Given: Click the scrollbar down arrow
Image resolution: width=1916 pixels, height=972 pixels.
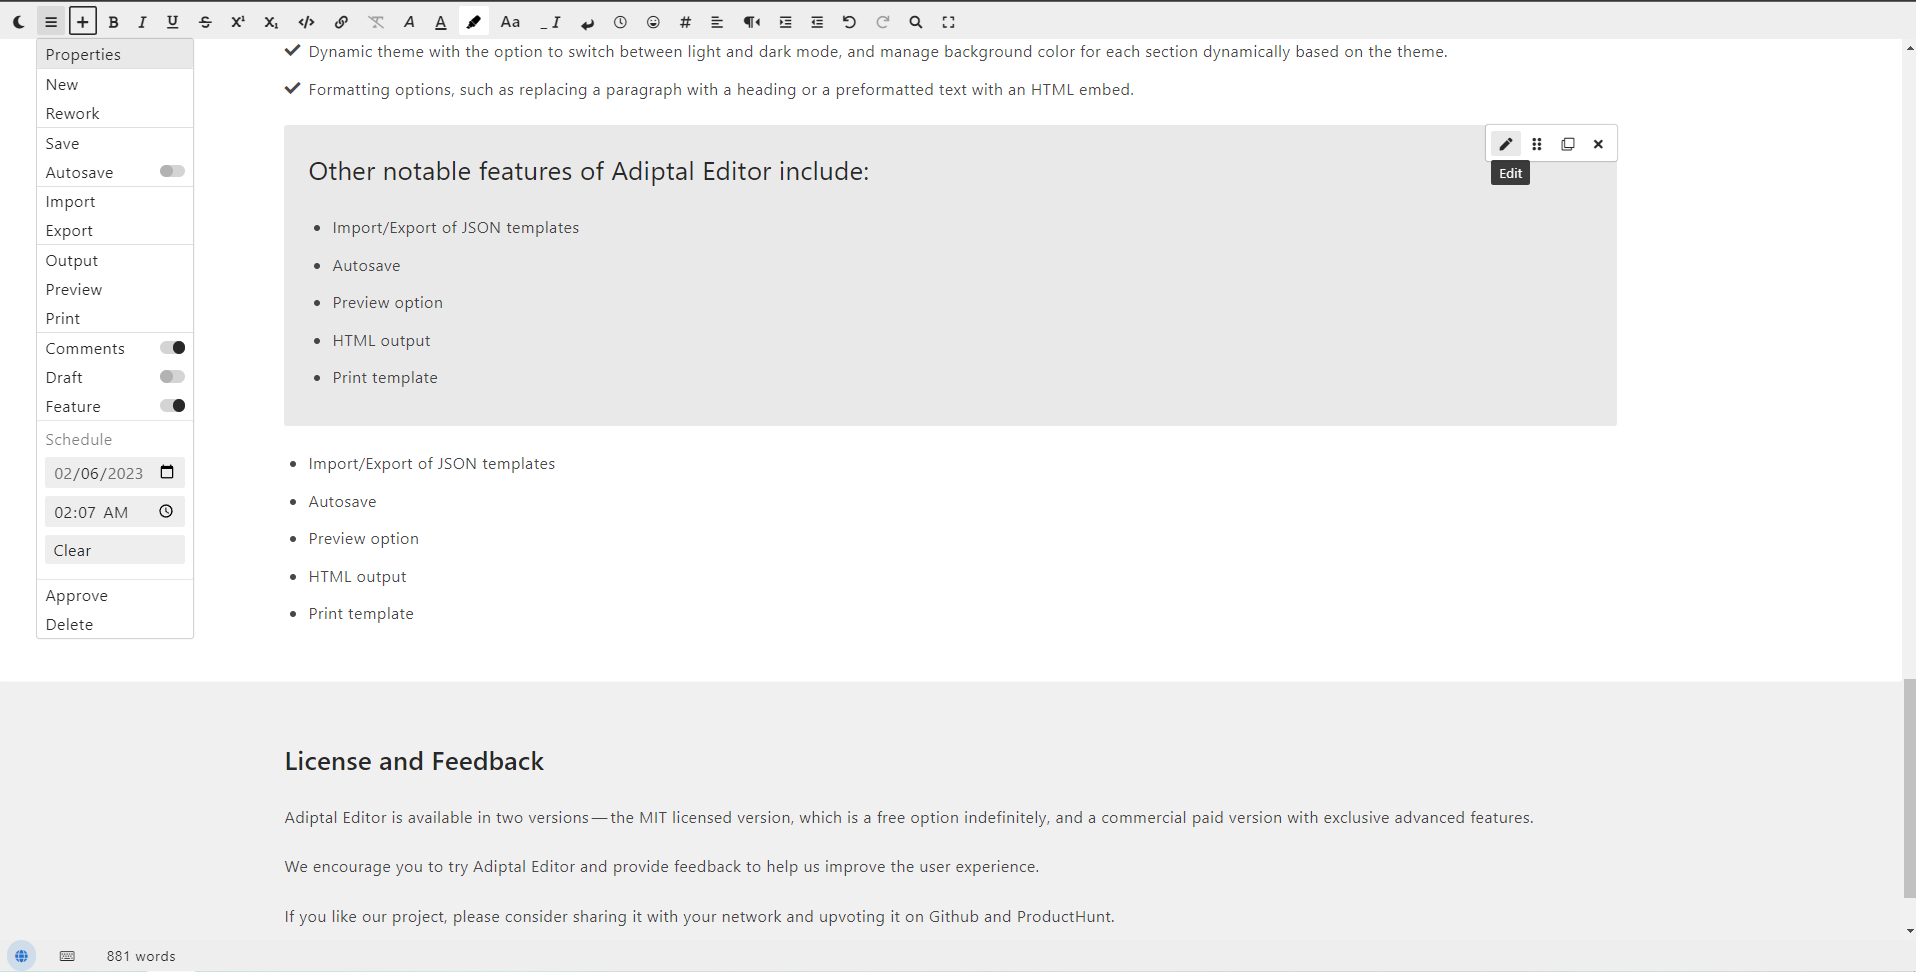Looking at the screenshot, I should (x=1909, y=931).
